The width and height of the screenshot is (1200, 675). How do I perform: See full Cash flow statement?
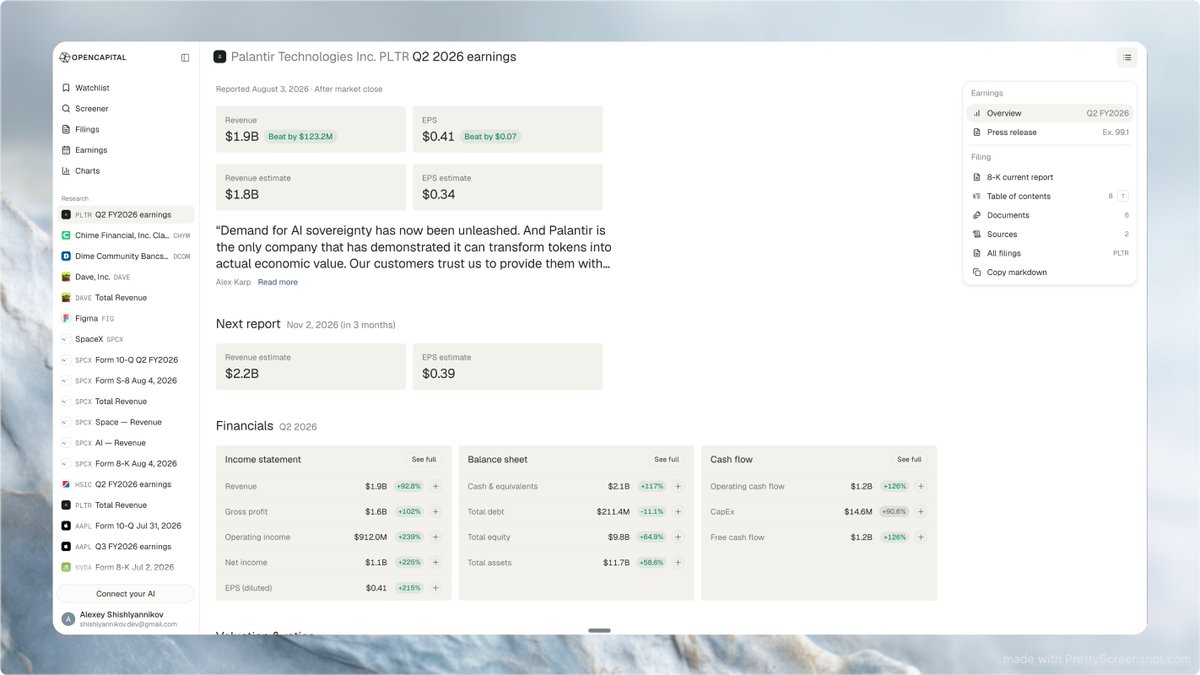(909, 460)
